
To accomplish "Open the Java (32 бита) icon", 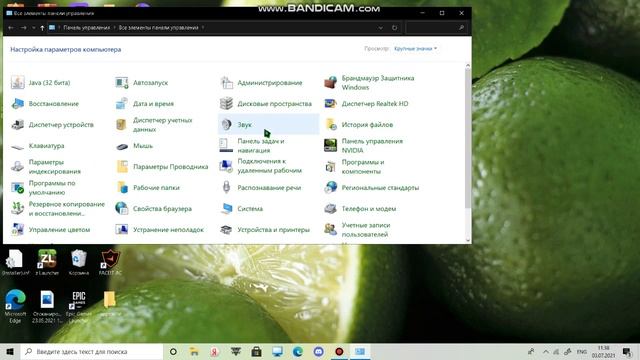I will 18,82.
